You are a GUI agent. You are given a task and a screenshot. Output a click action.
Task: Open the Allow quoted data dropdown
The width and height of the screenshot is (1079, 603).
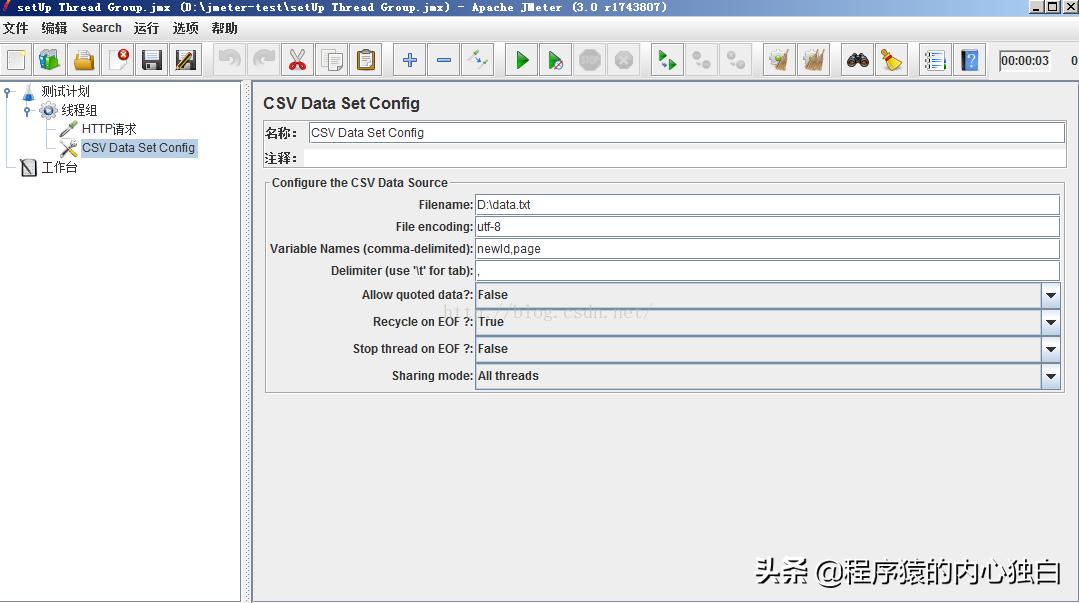tap(1050, 296)
